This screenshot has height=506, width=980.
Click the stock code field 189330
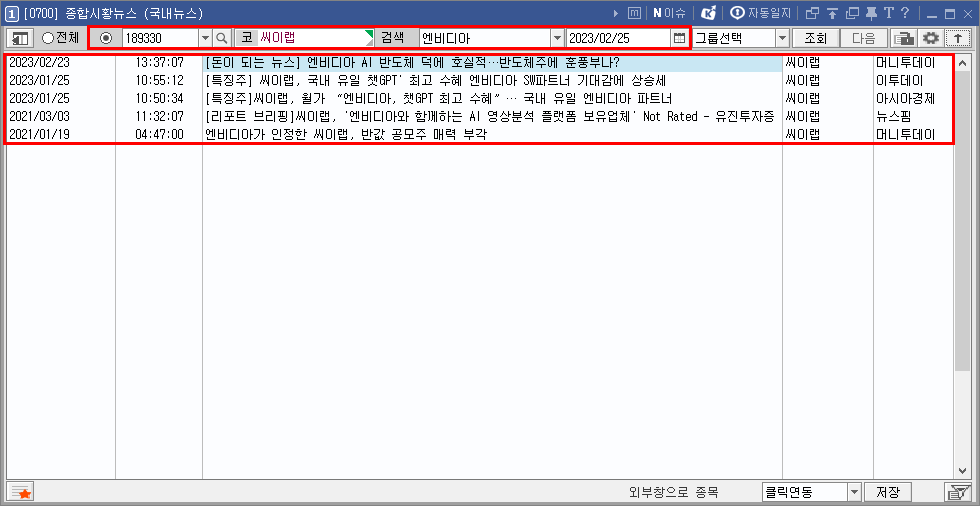(x=160, y=38)
